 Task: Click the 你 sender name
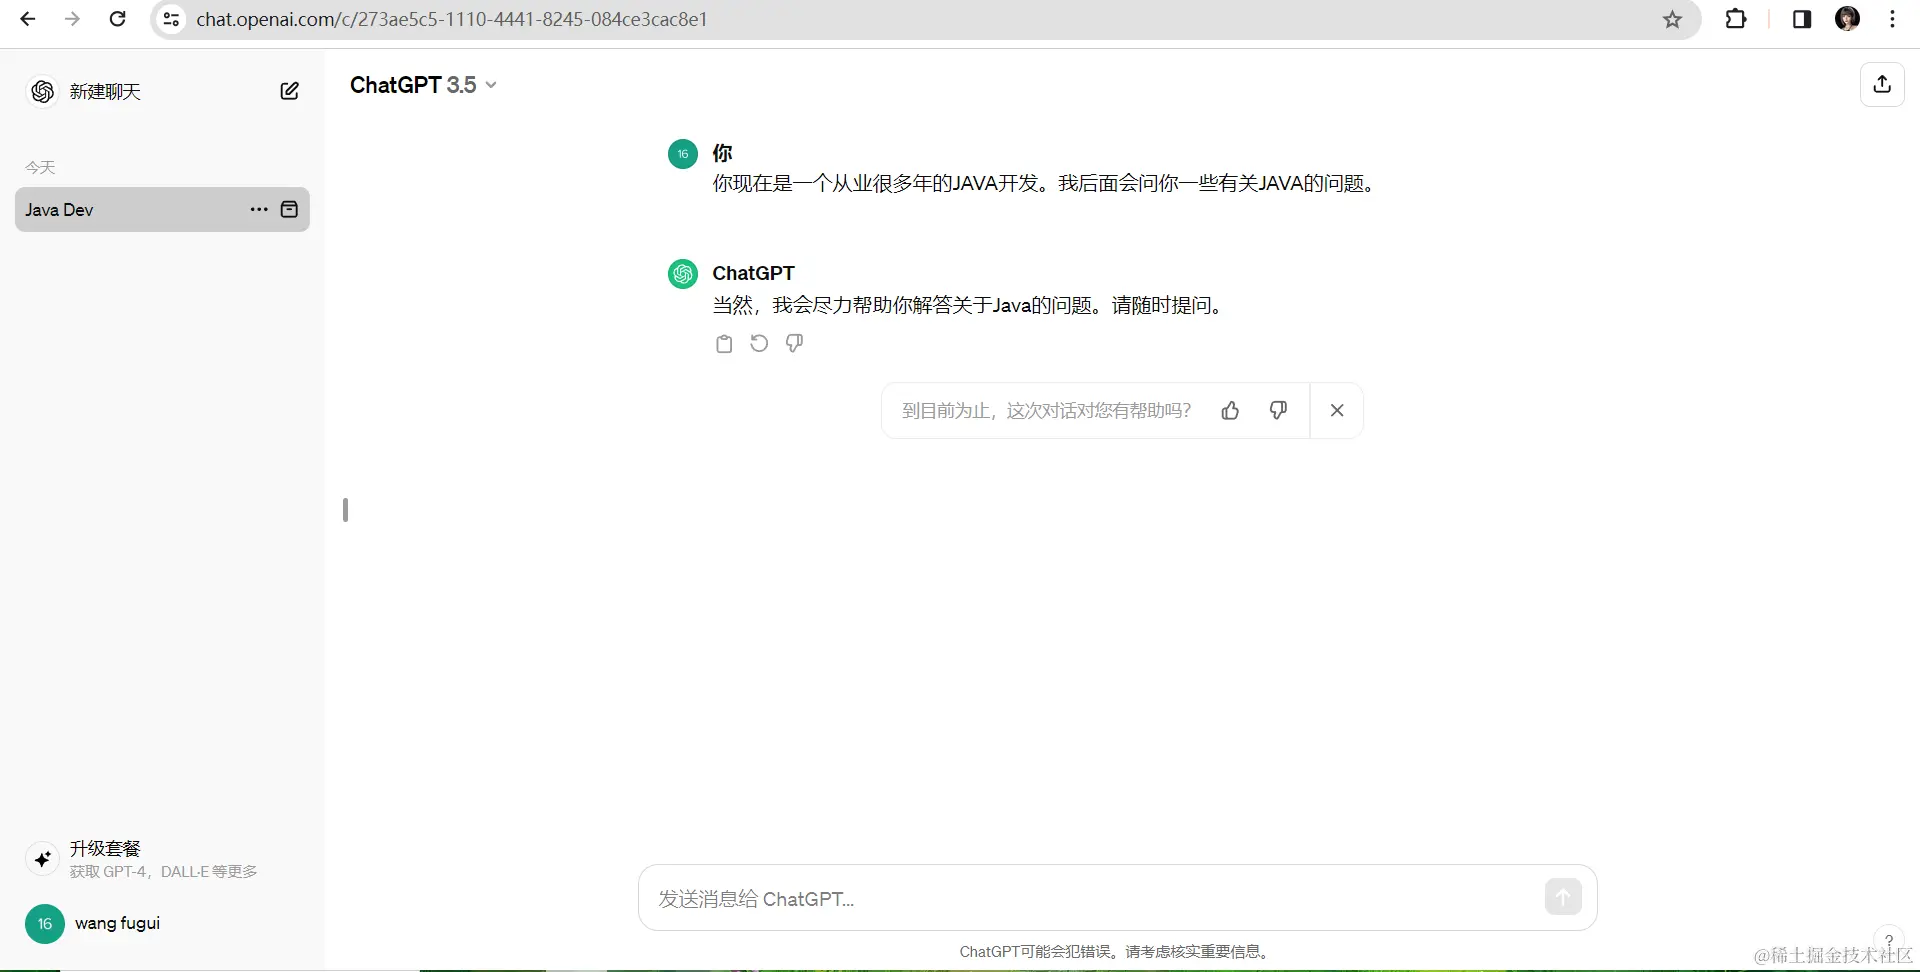tap(722, 153)
